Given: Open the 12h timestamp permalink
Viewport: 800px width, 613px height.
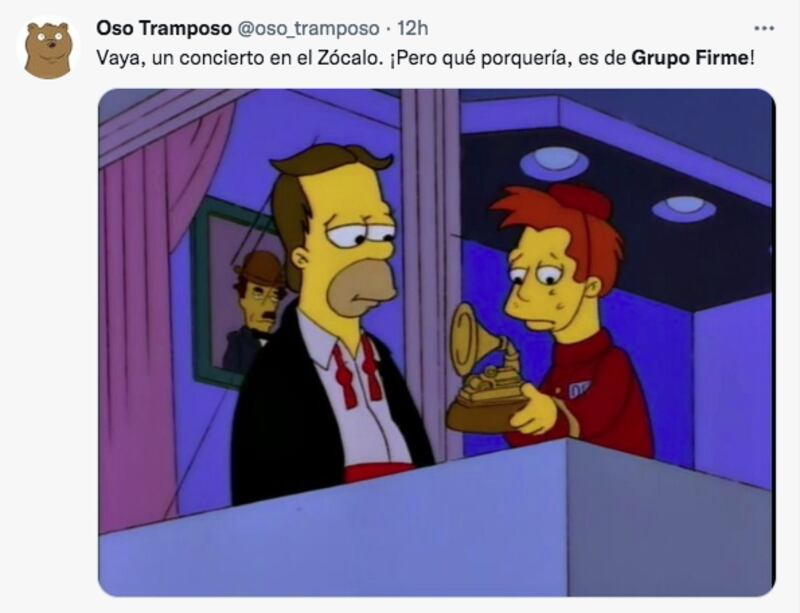Looking at the screenshot, I should click(x=412, y=29).
